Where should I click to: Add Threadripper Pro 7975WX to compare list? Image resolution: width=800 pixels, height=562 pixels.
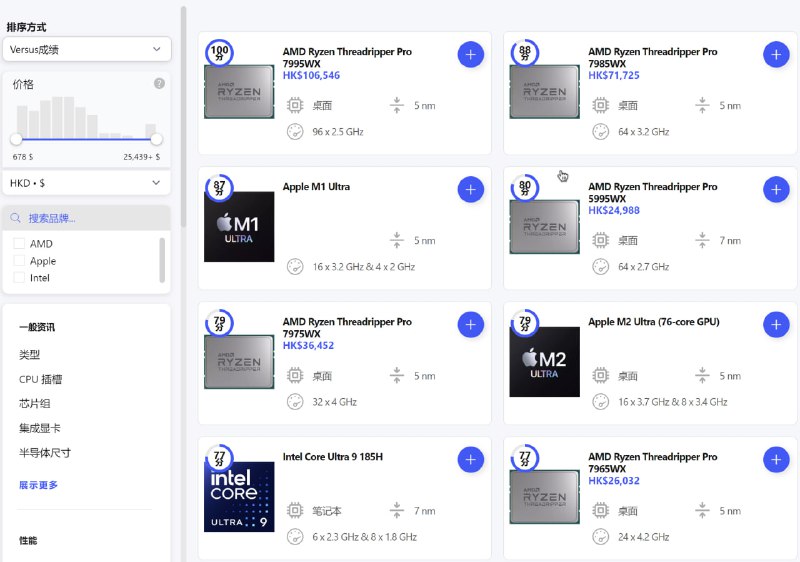pyautogui.click(x=471, y=324)
